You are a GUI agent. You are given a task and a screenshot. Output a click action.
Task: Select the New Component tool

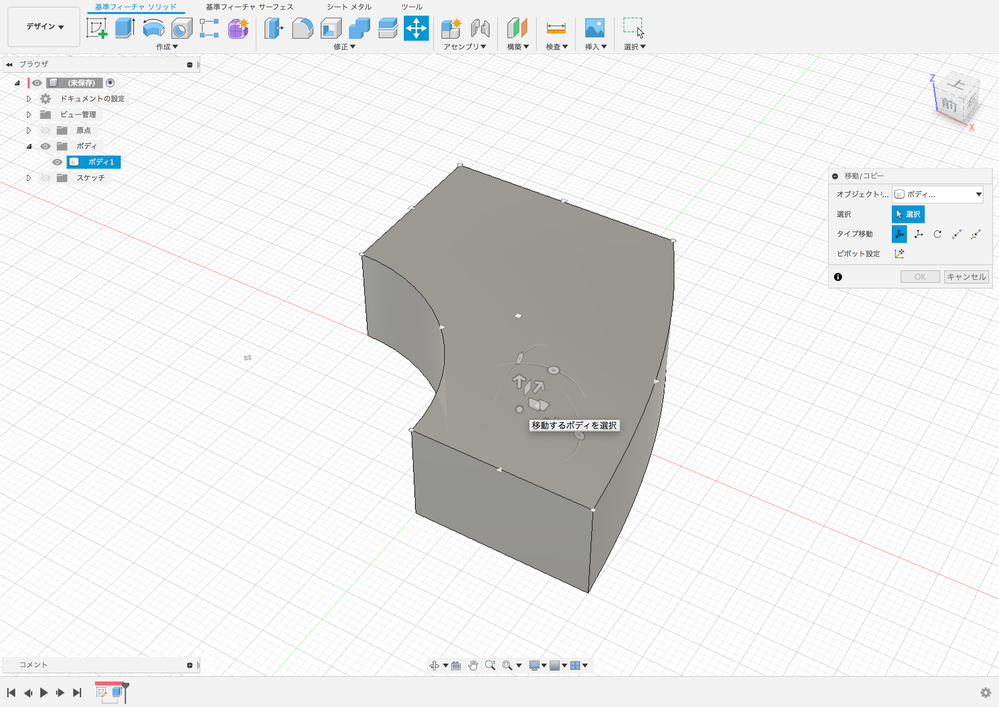point(451,28)
